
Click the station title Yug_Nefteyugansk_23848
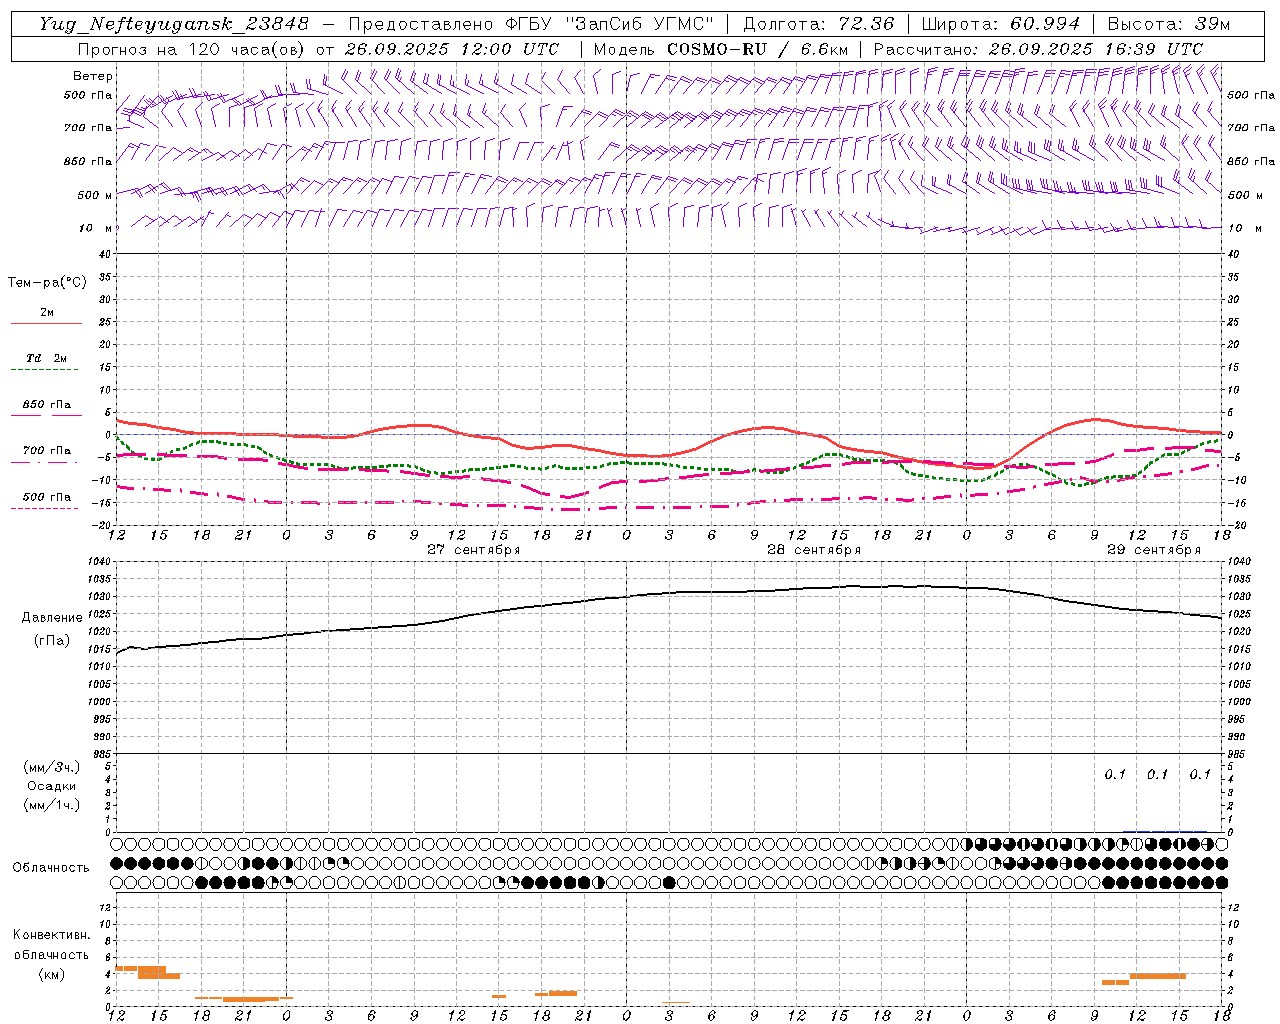[174, 24]
